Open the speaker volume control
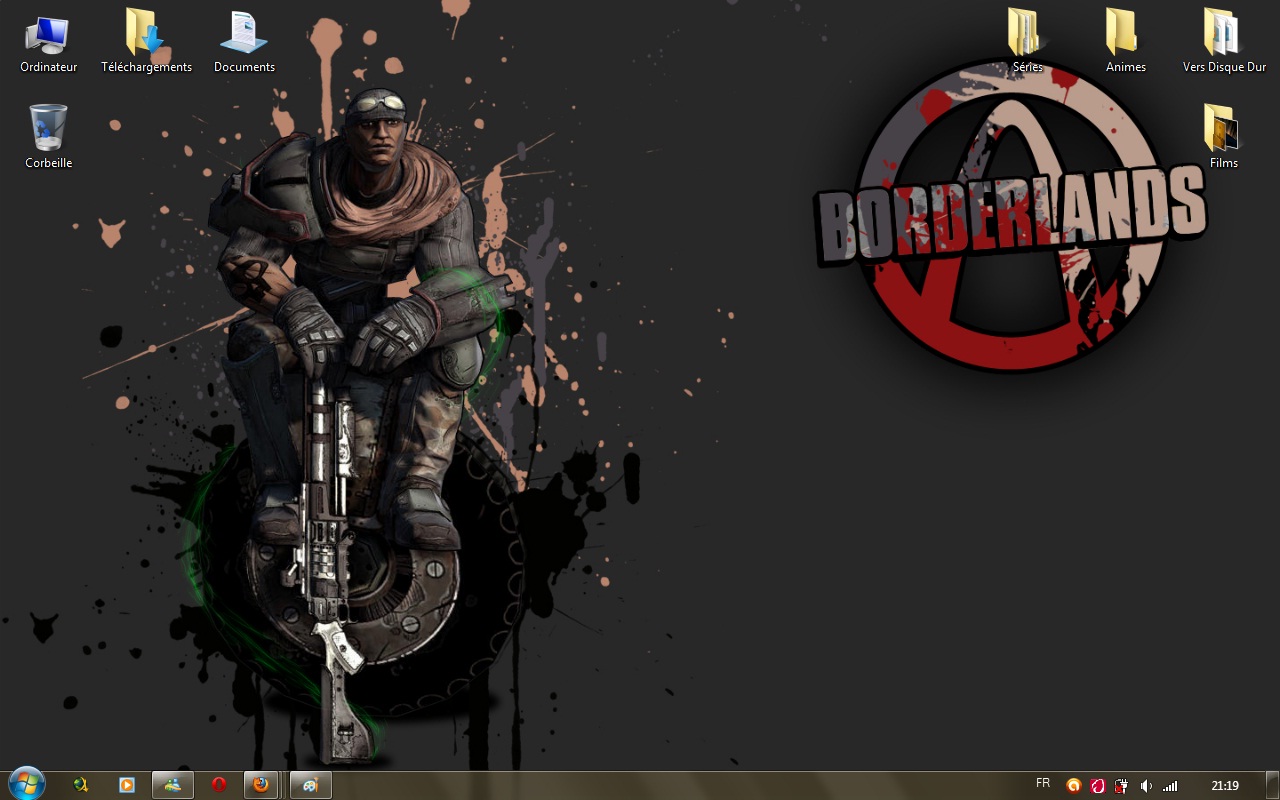Image resolution: width=1280 pixels, height=800 pixels. 1146,786
